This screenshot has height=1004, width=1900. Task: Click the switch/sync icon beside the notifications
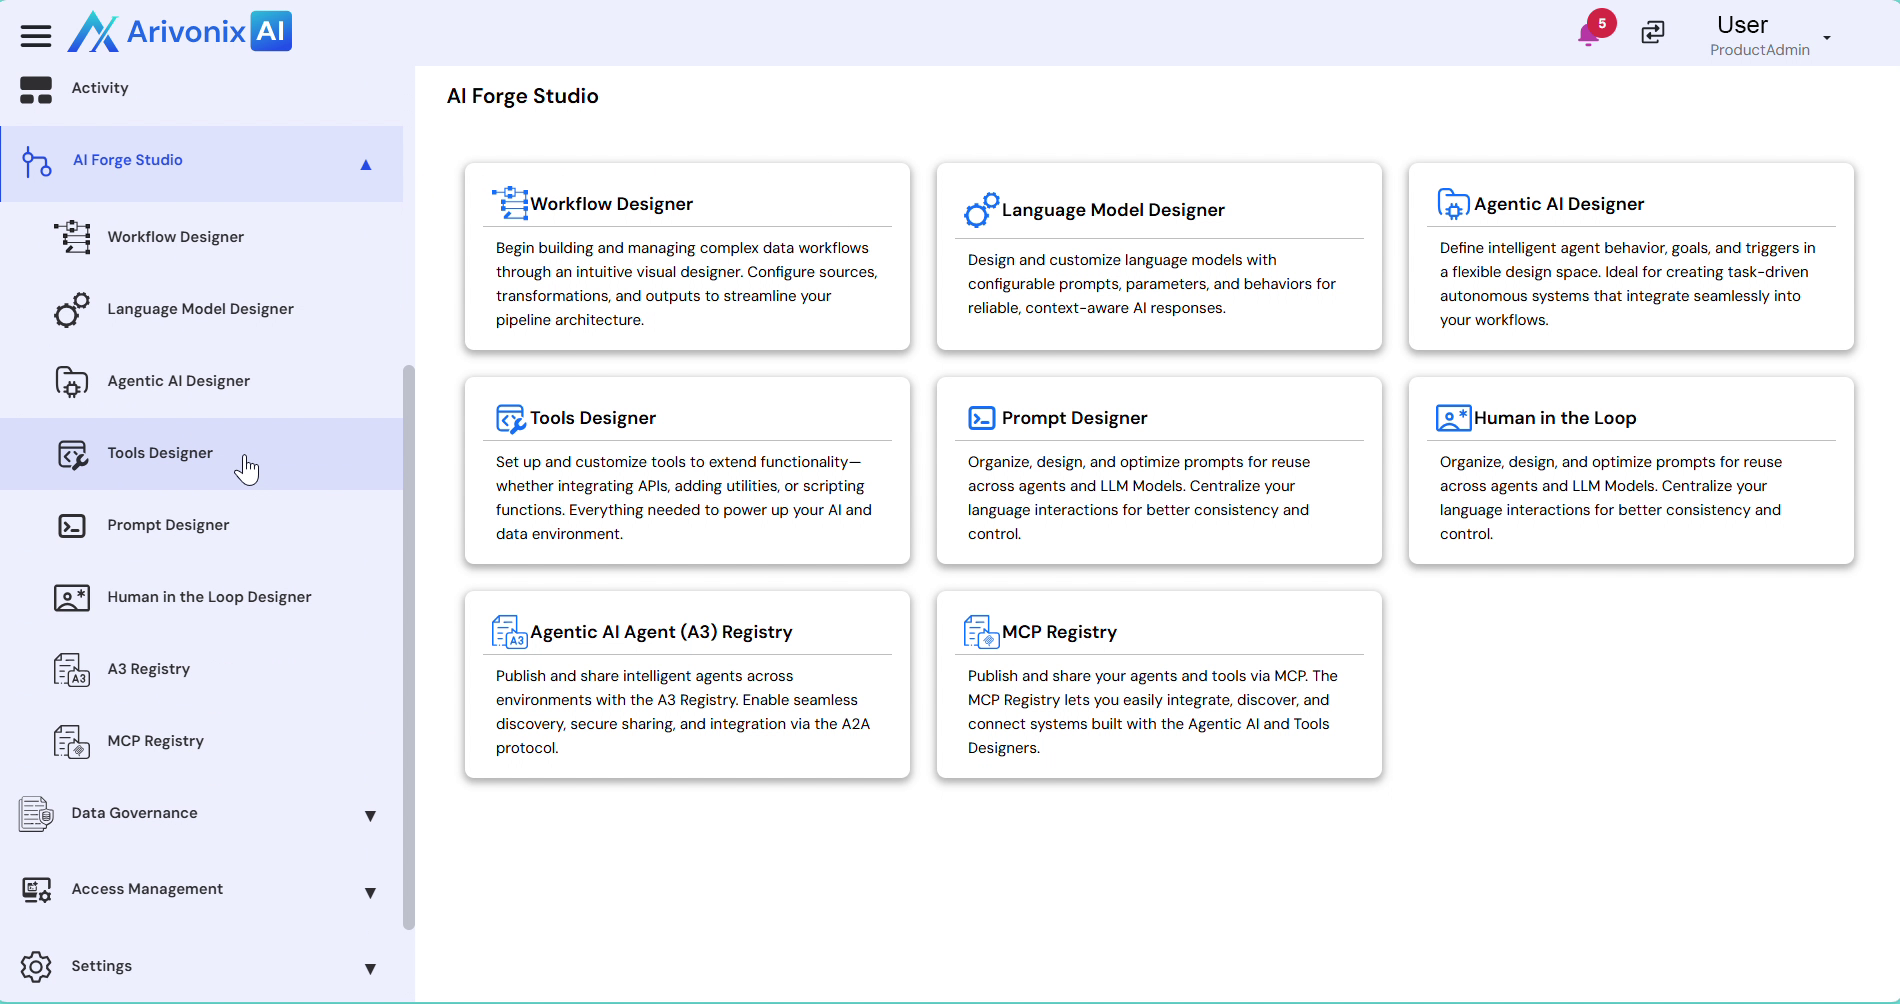point(1653,33)
